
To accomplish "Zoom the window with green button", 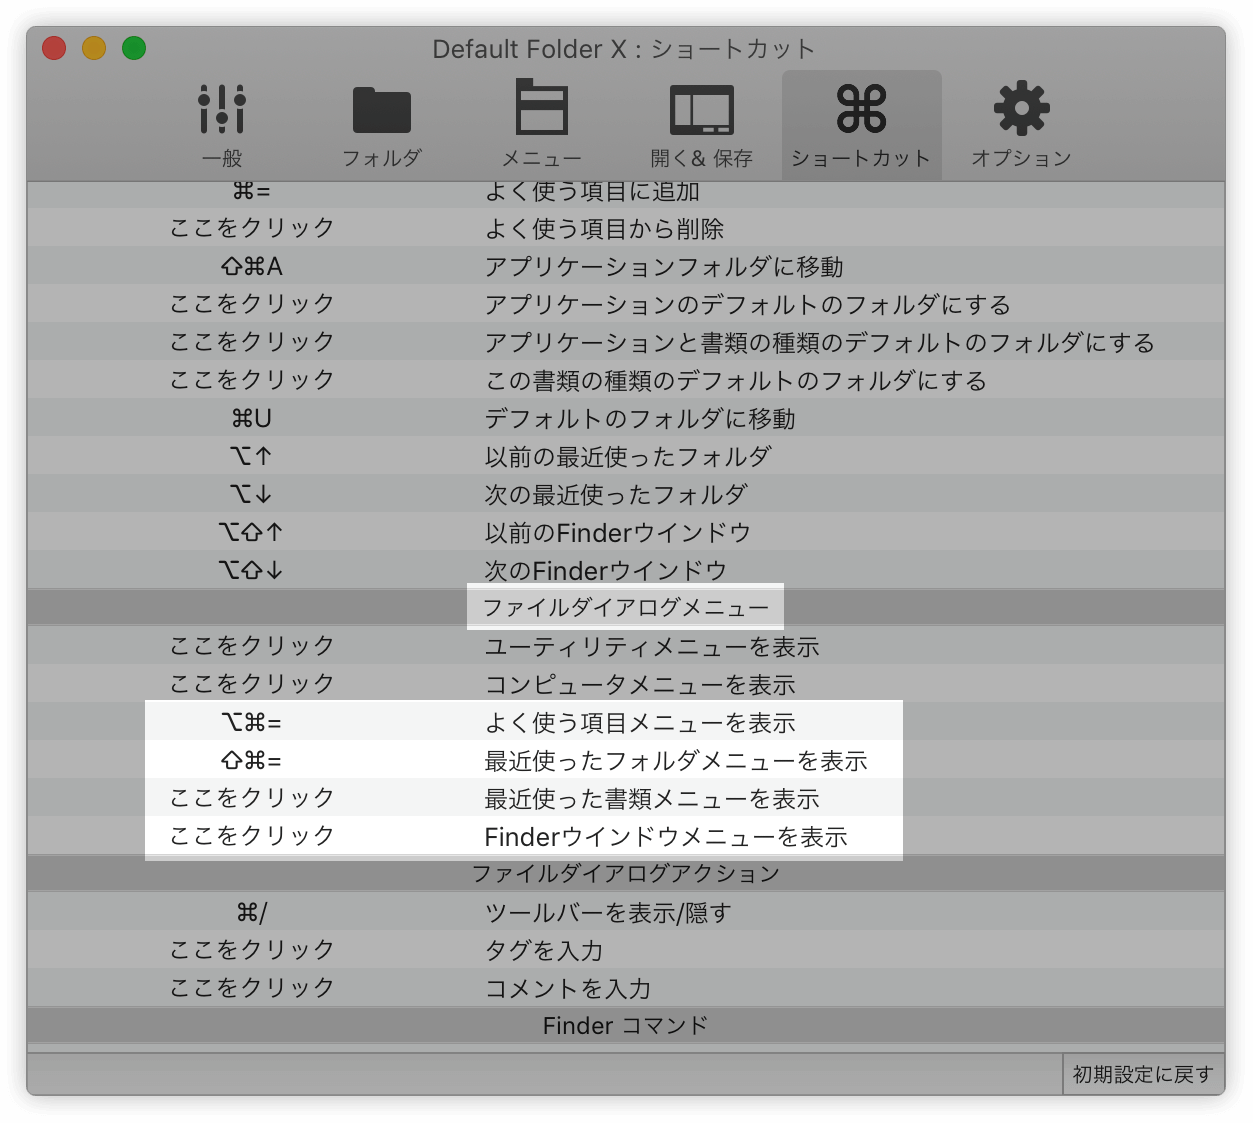I will [x=134, y=48].
